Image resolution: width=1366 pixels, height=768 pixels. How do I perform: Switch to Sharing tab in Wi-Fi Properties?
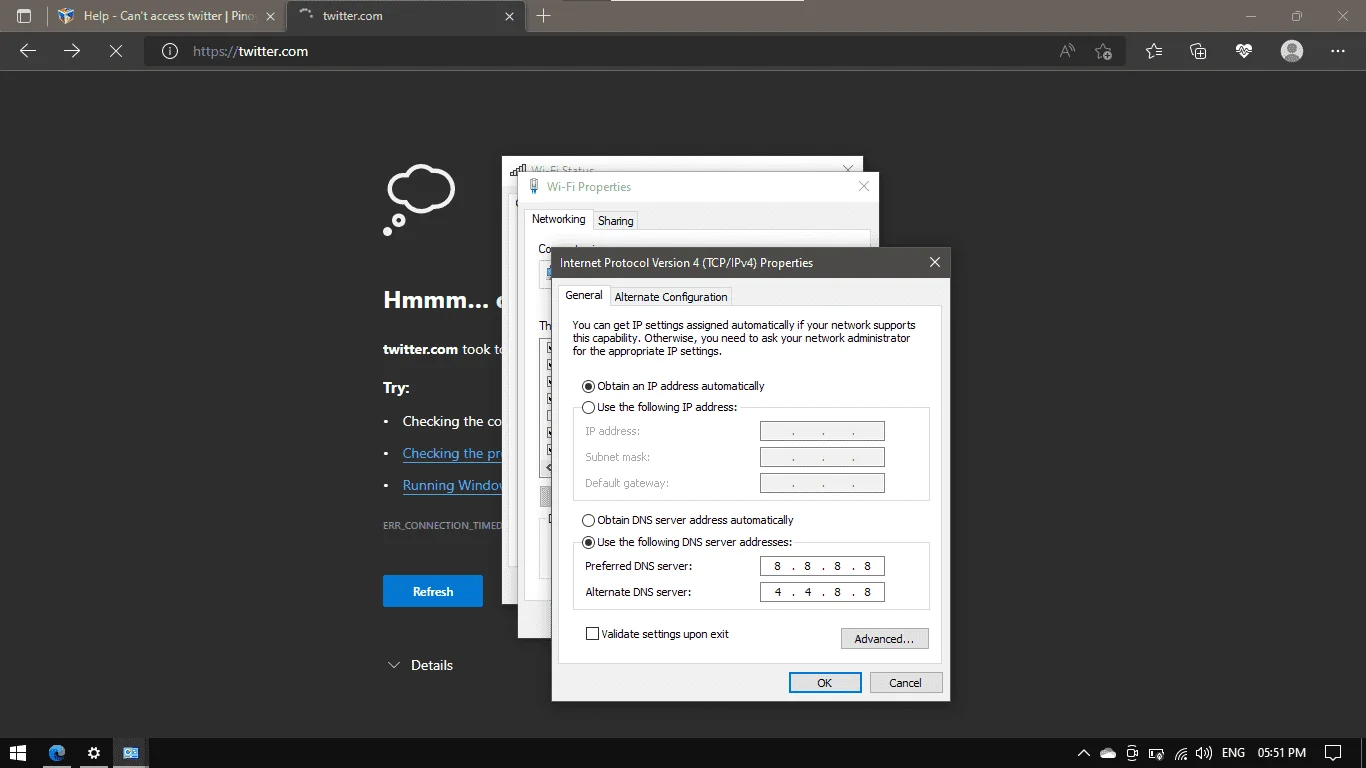click(616, 221)
